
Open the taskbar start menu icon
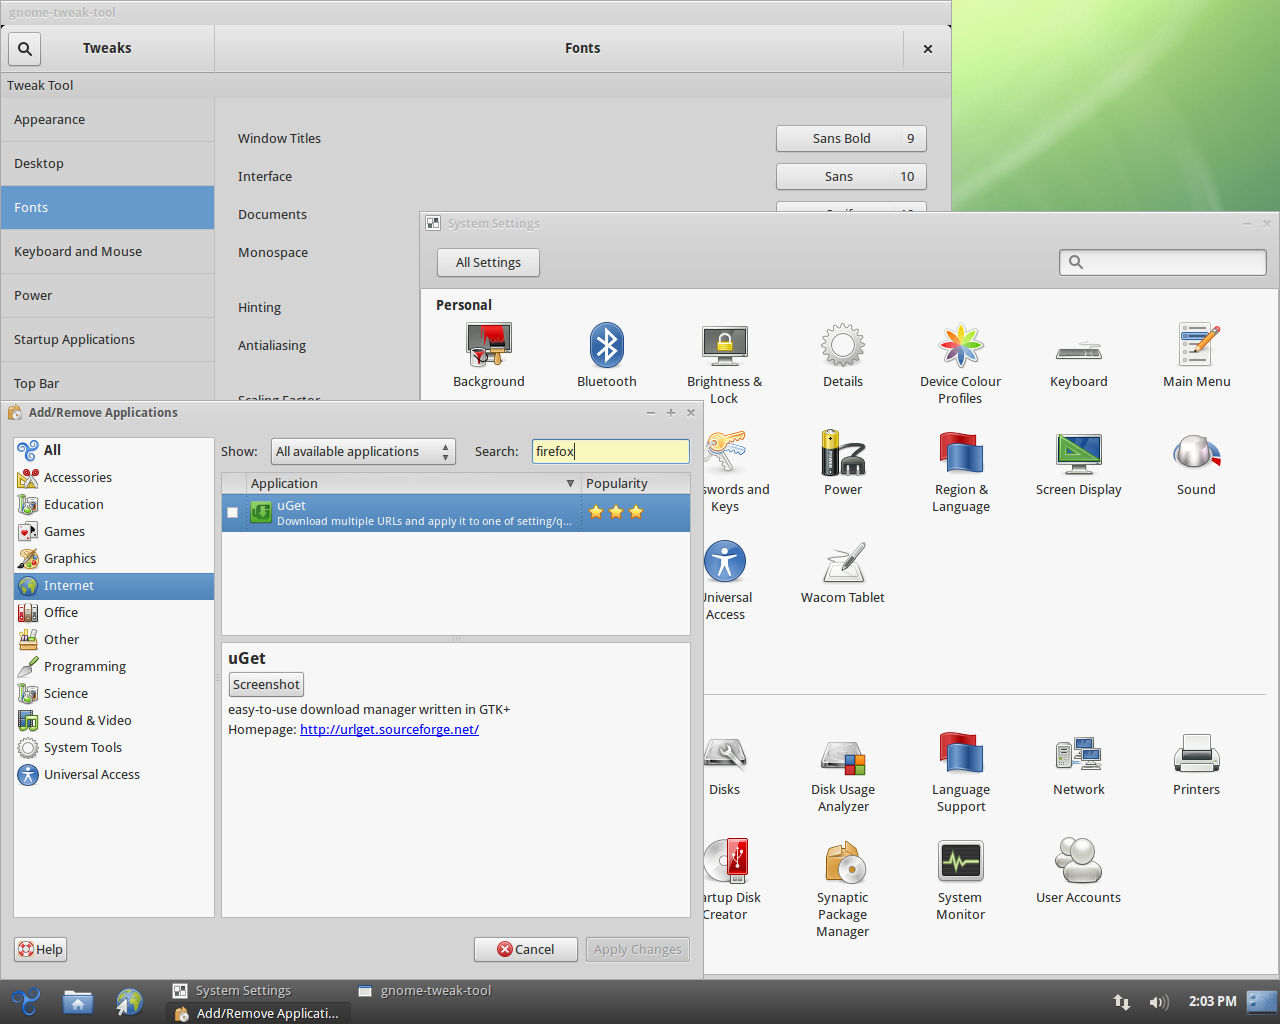[26, 1001]
